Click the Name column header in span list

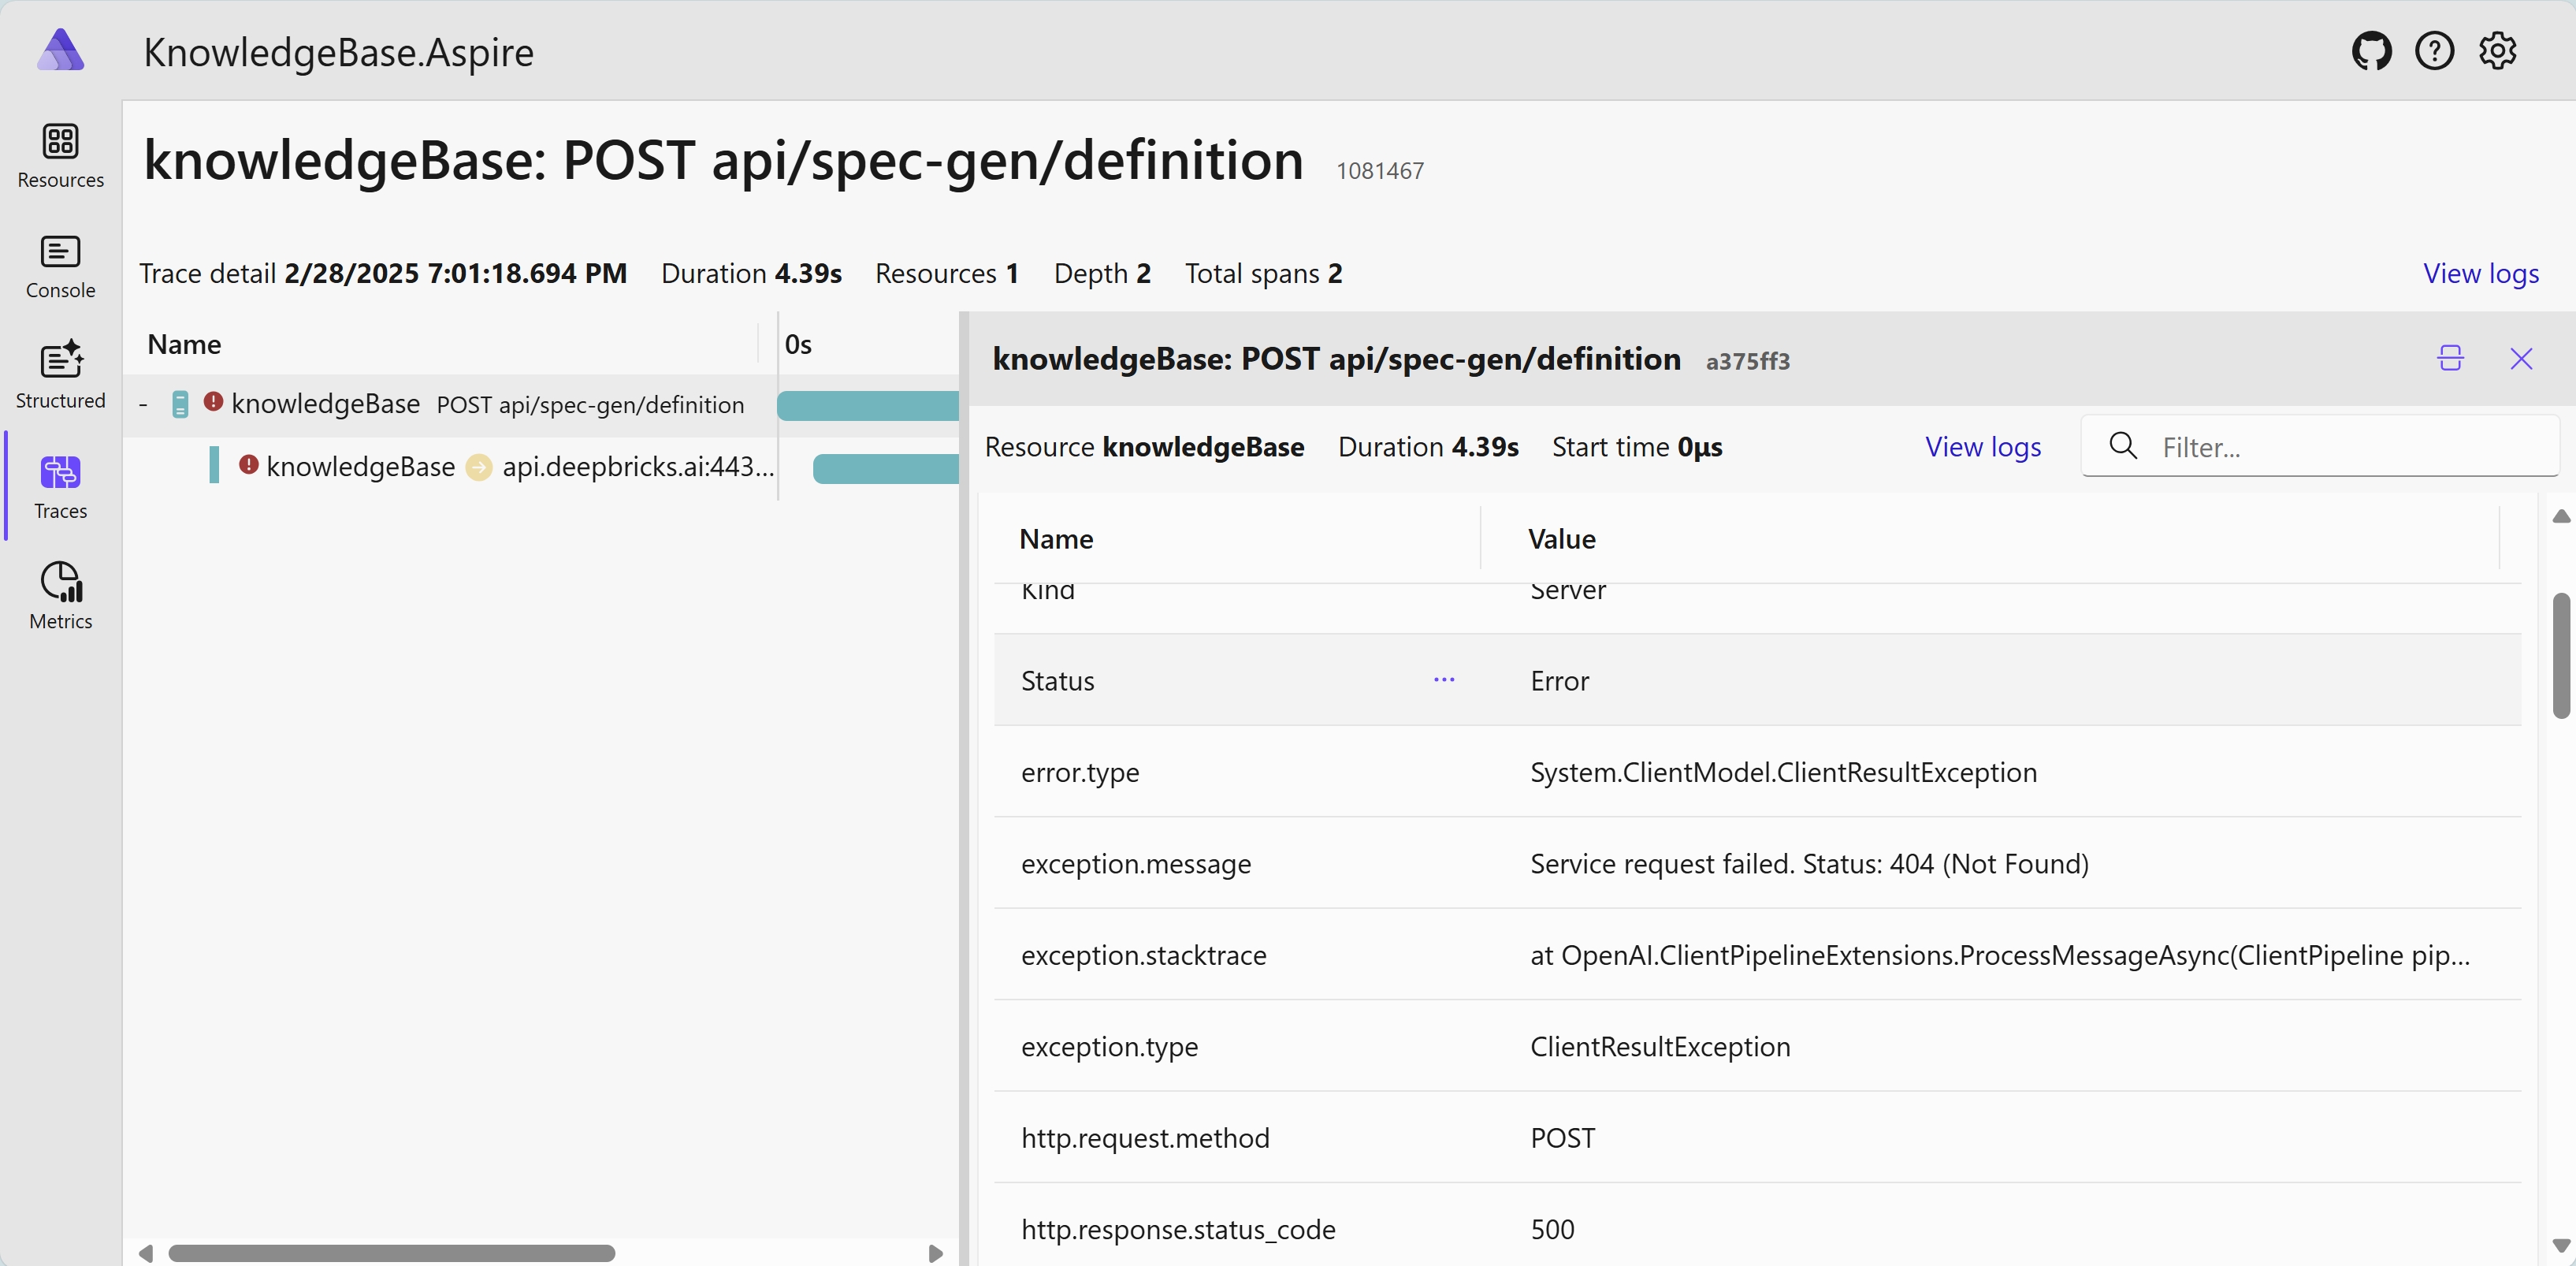[x=184, y=344]
